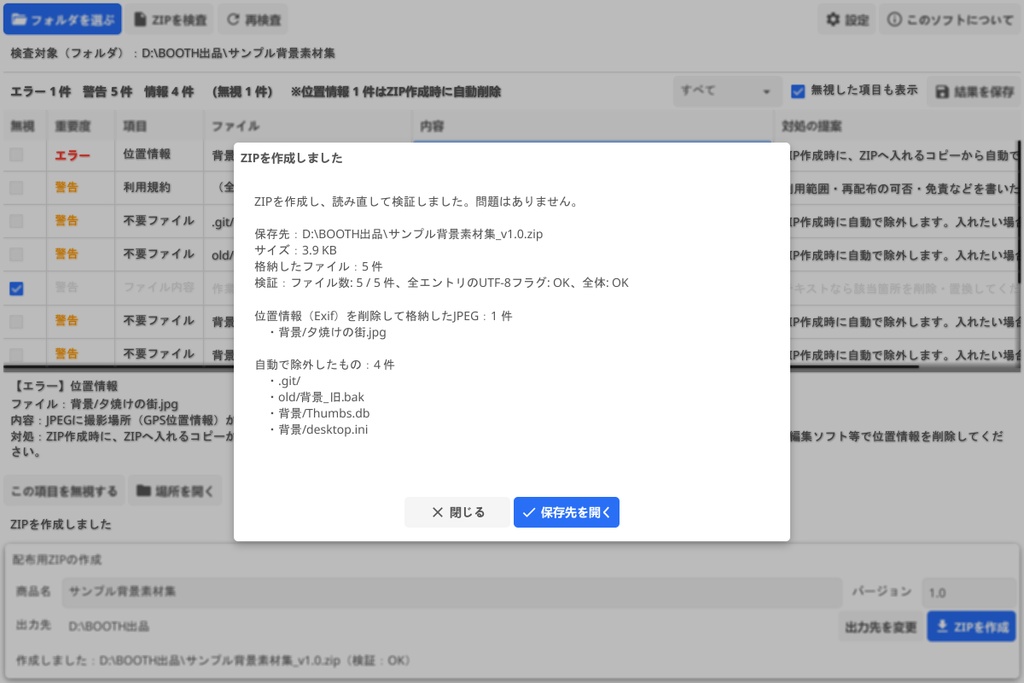Open the すべて filter dropdown

(x=726, y=91)
